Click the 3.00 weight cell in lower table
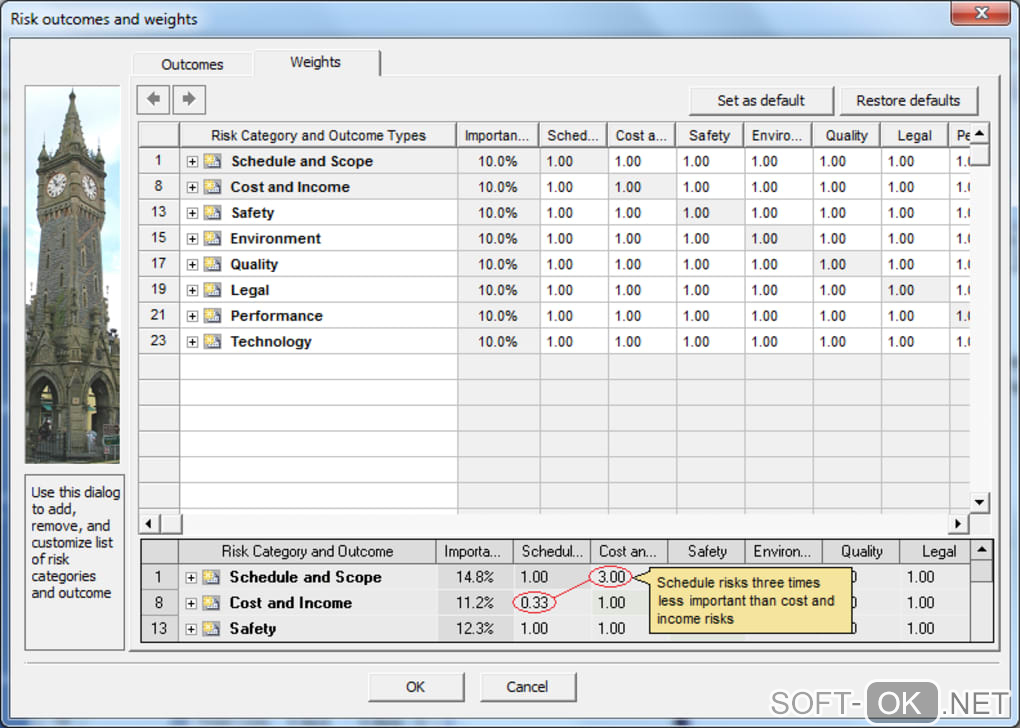 (x=611, y=576)
